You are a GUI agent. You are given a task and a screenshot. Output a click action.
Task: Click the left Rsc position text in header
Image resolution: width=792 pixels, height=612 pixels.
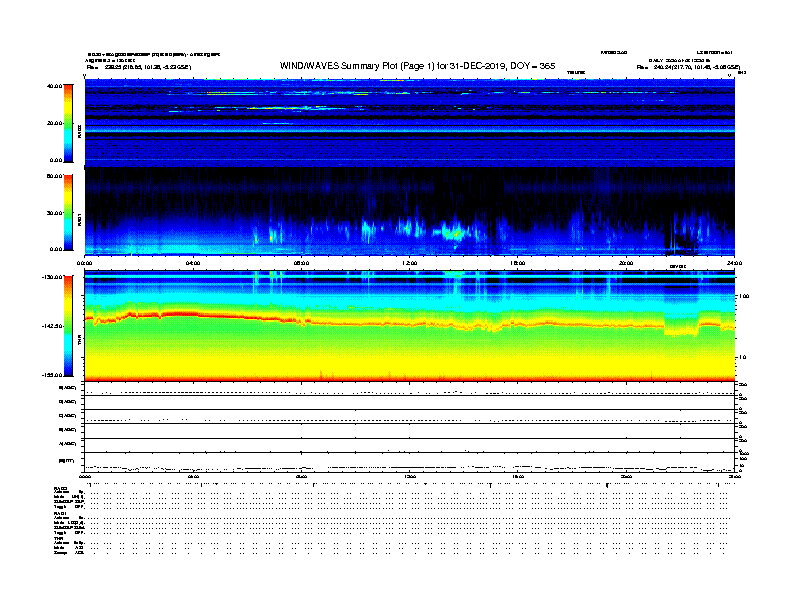coord(139,67)
